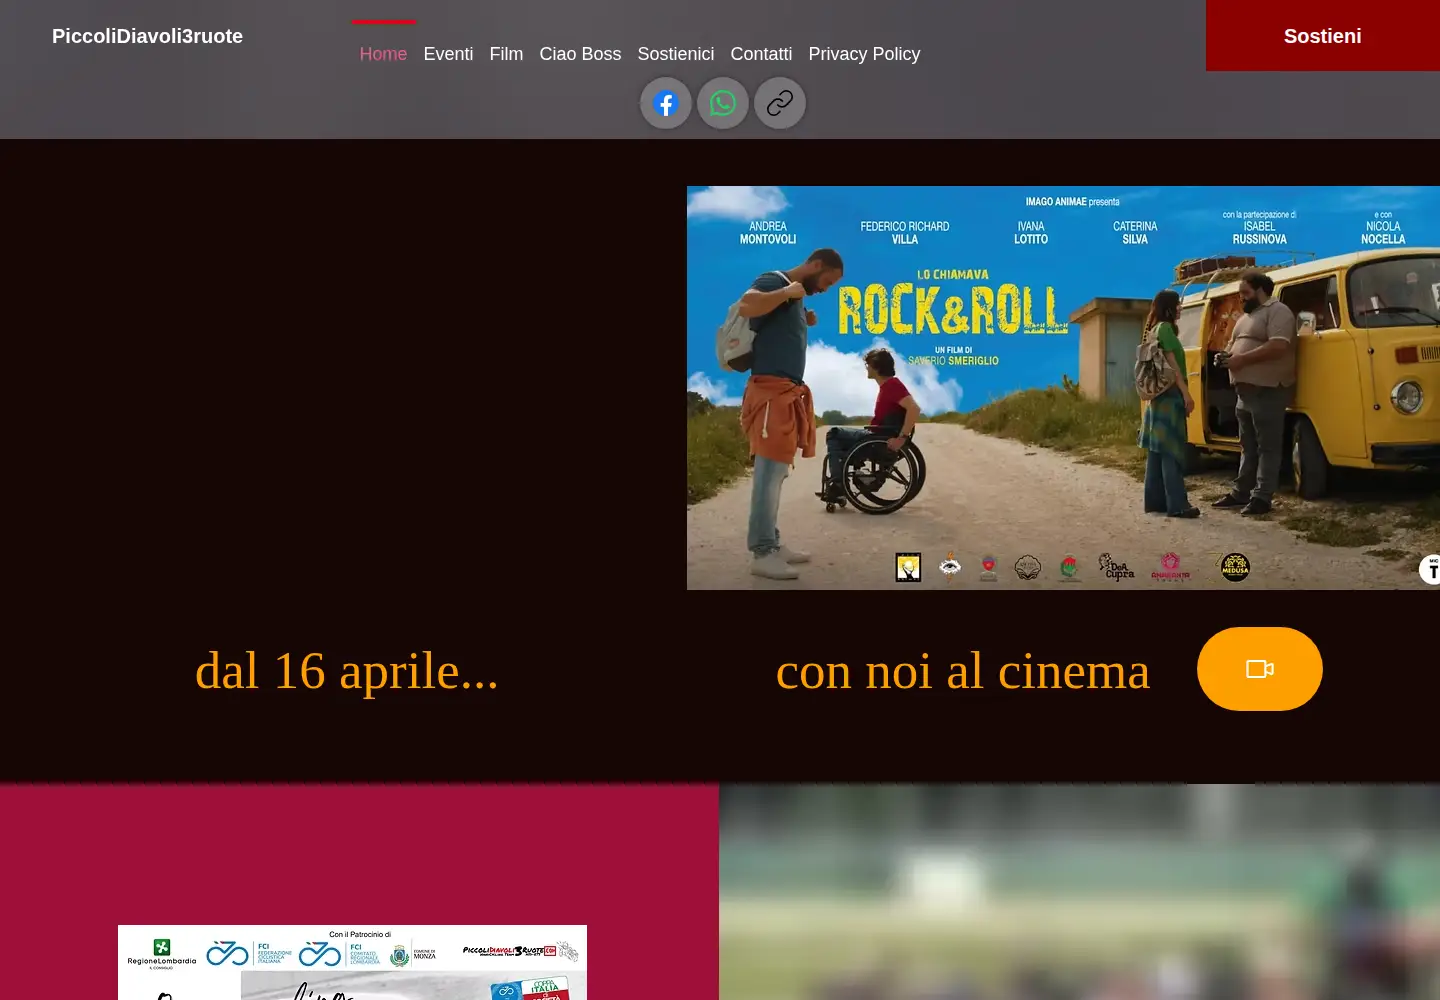Open the Film menu item

pos(506,54)
